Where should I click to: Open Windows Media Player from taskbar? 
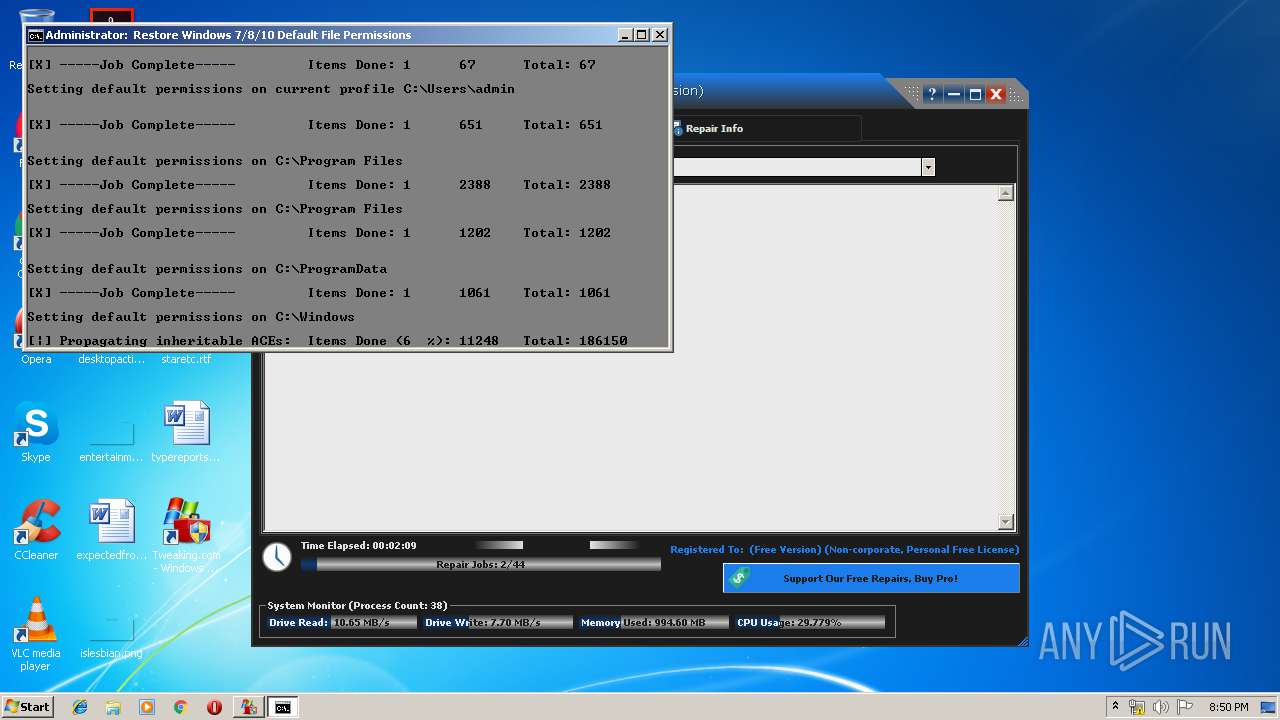coord(147,707)
